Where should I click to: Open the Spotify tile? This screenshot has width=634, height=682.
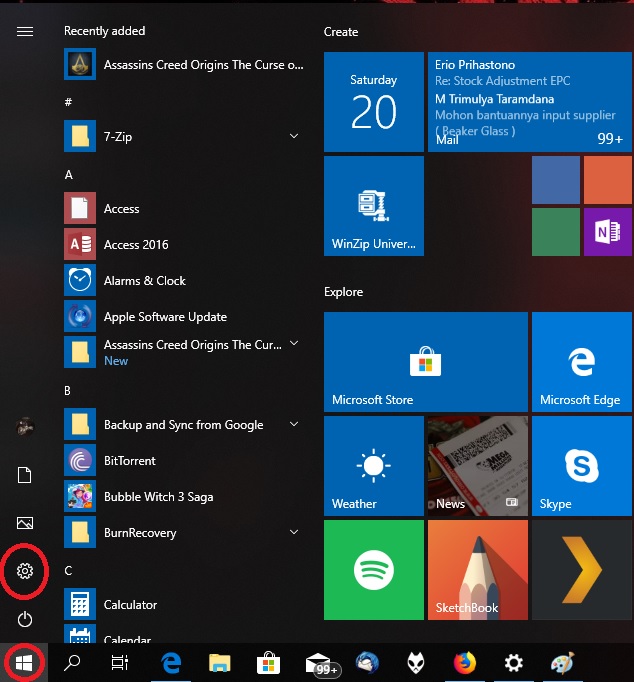click(x=374, y=570)
